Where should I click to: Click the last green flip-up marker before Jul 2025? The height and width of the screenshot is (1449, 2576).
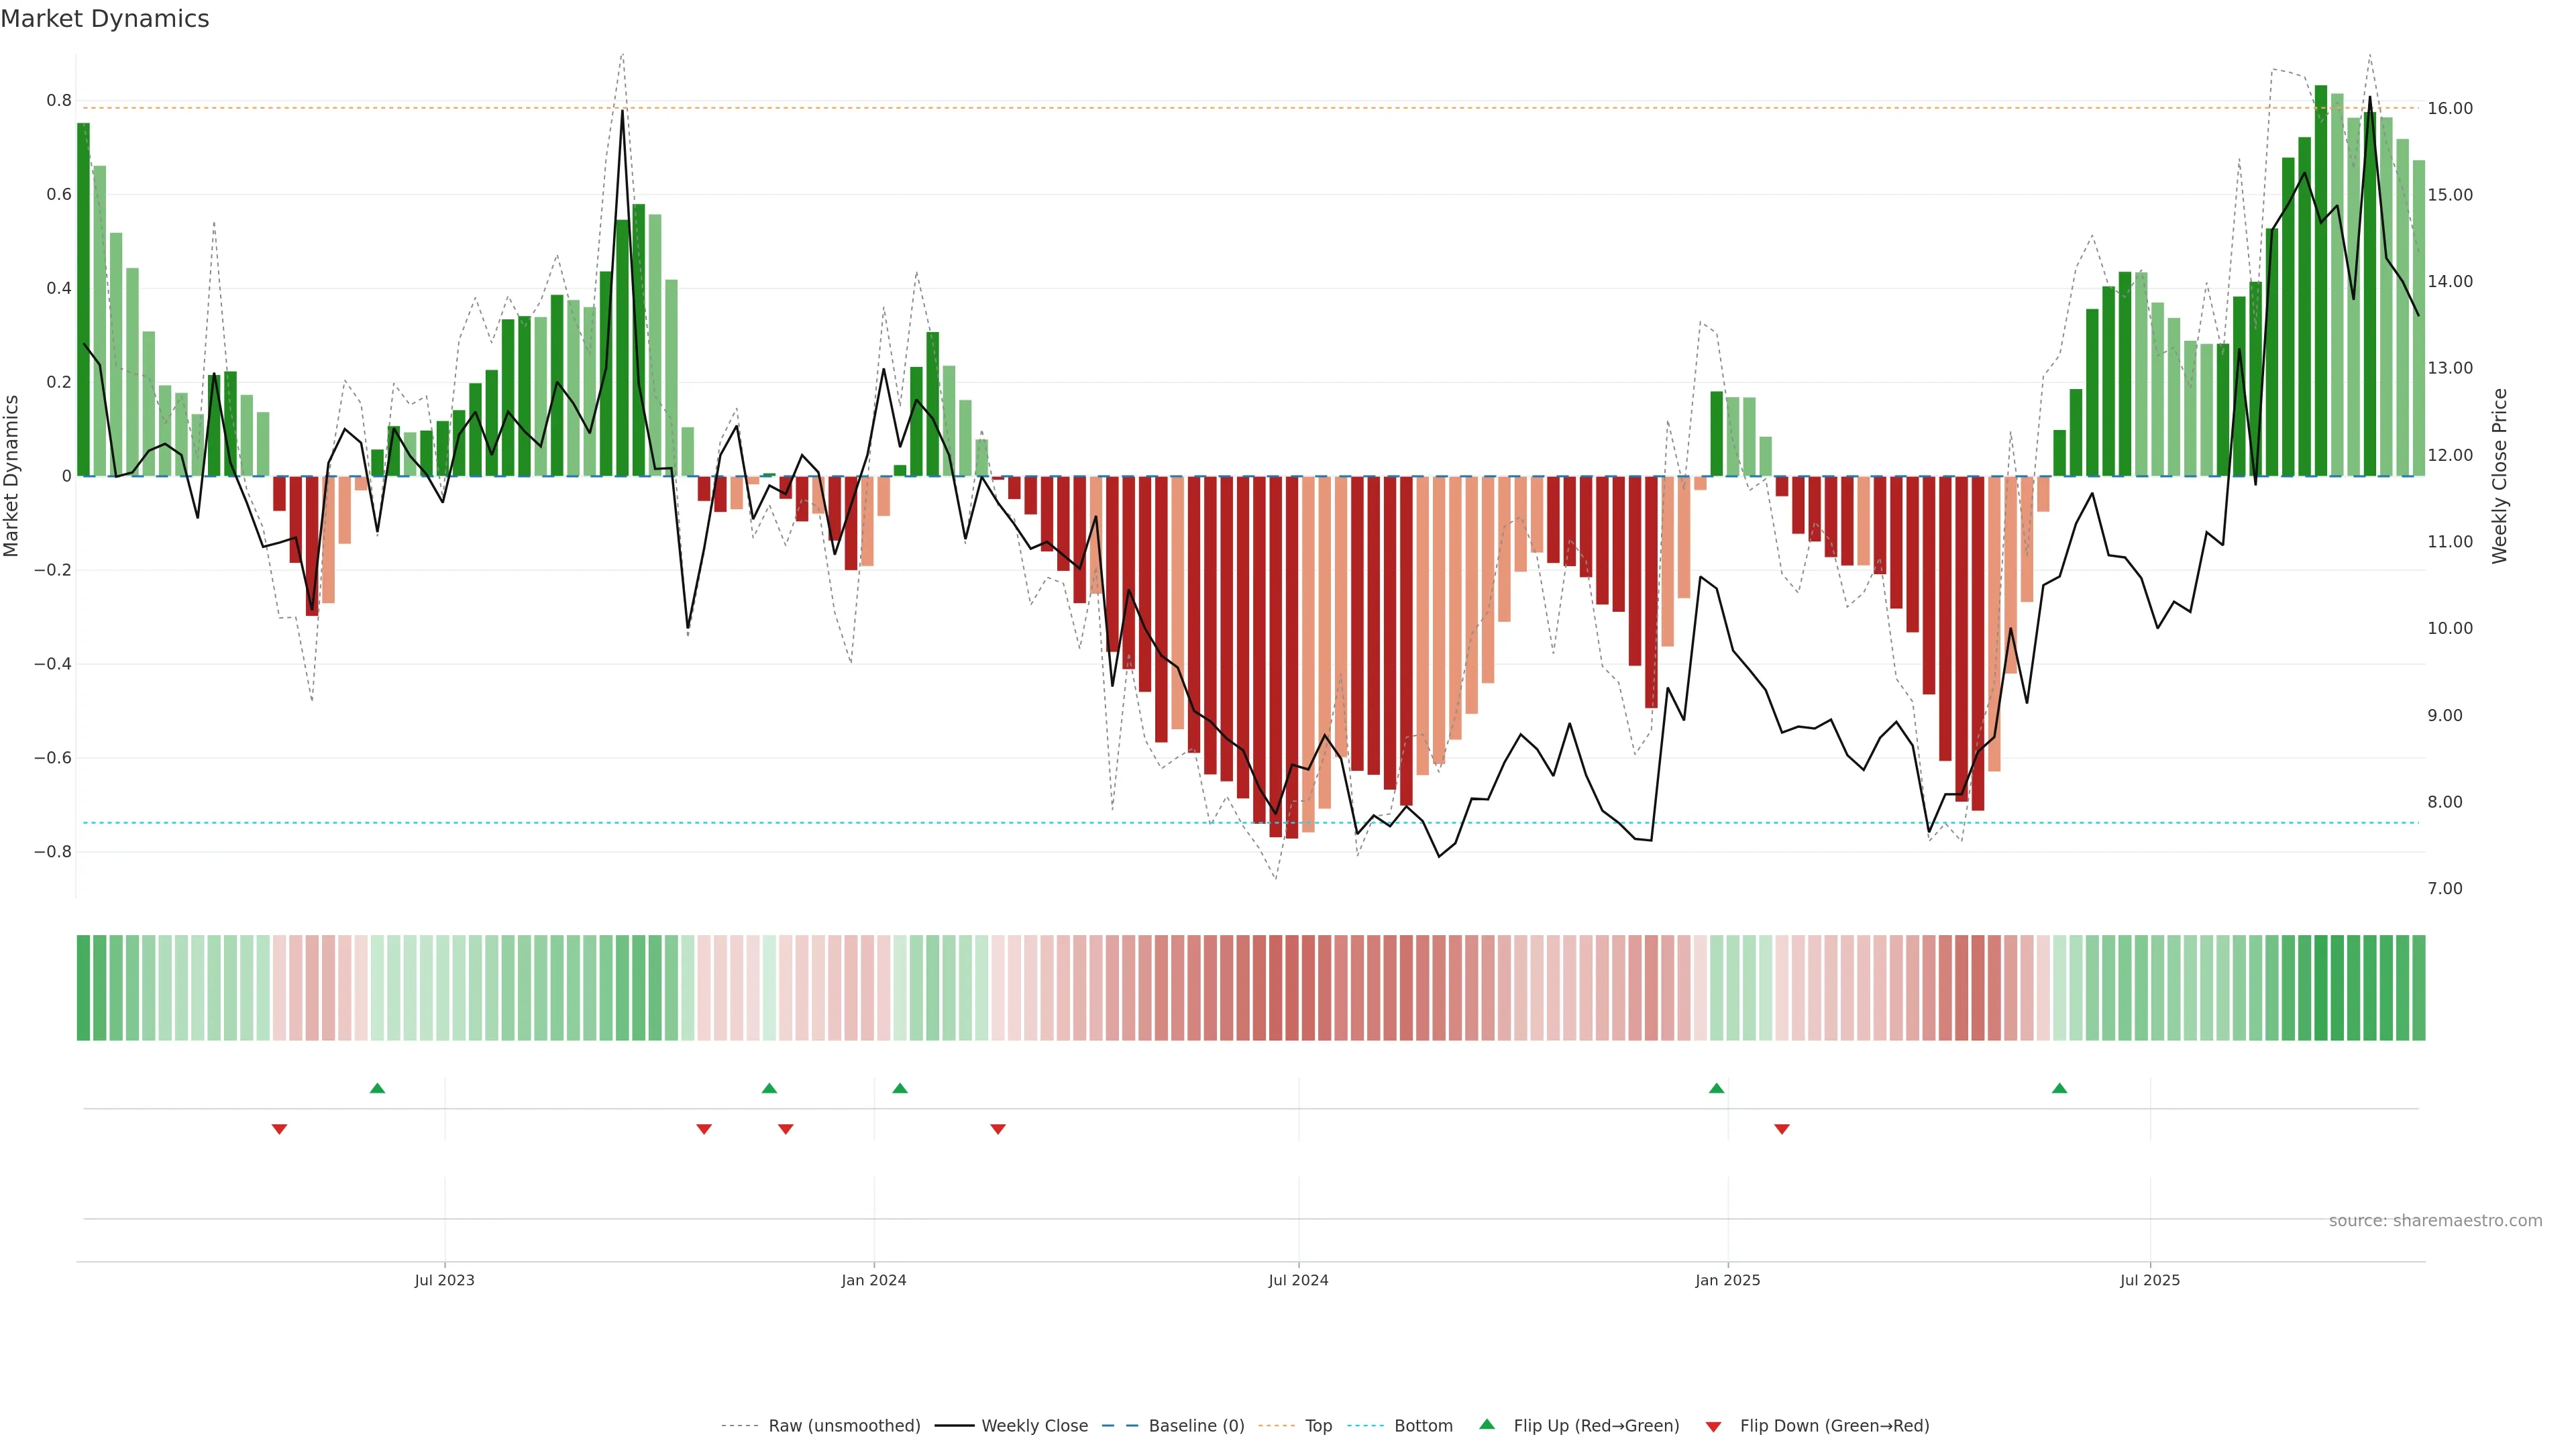tap(2059, 1088)
